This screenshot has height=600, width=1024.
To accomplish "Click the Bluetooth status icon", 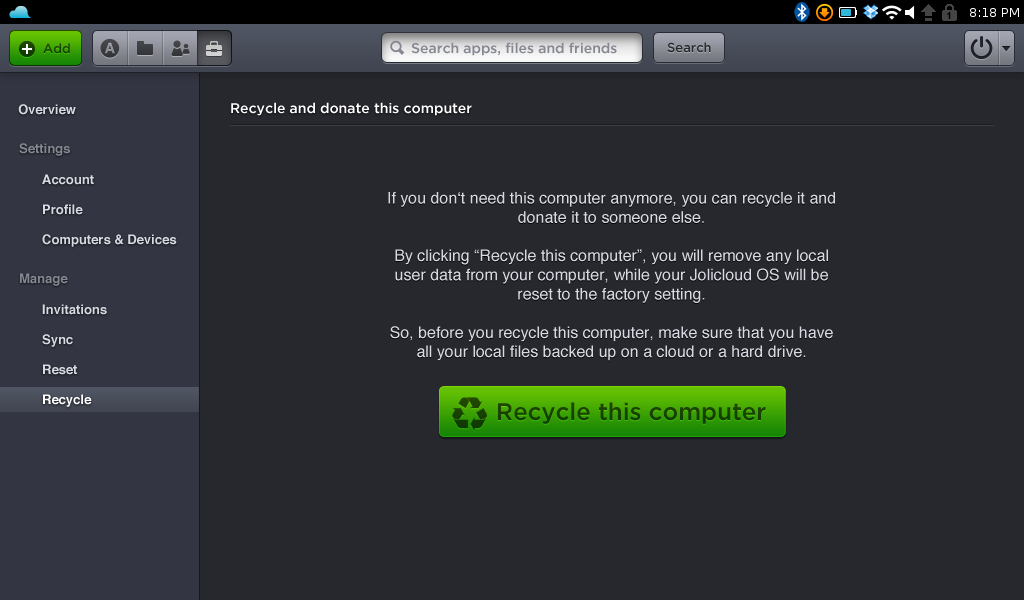I will pyautogui.click(x=801, y=12).
